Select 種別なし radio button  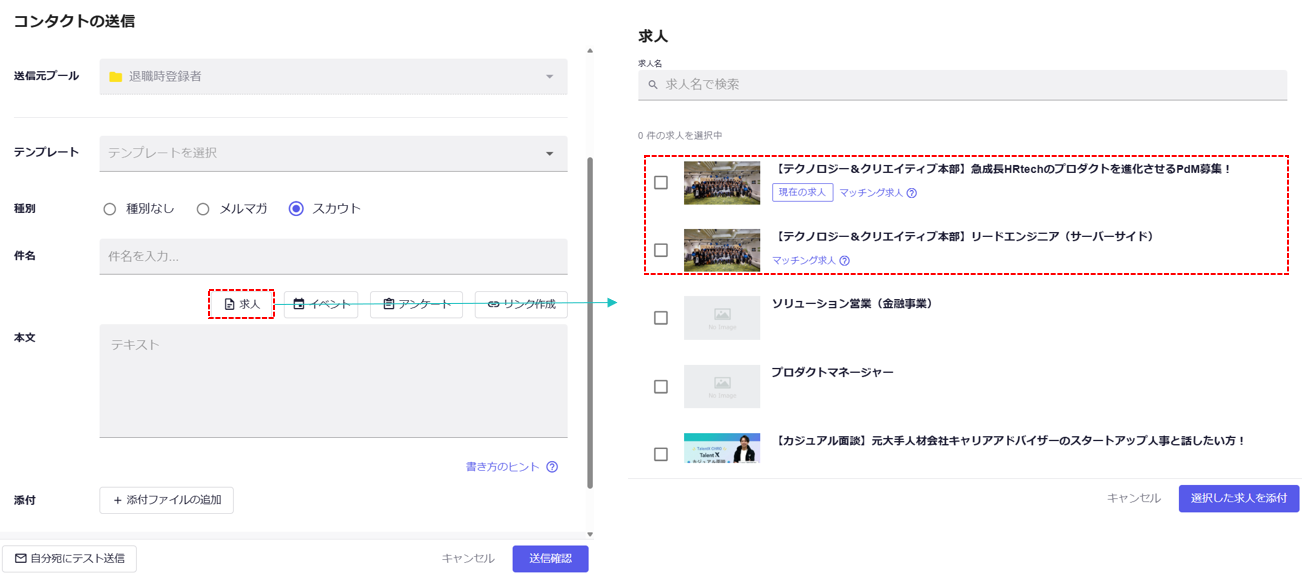point(110,209)
